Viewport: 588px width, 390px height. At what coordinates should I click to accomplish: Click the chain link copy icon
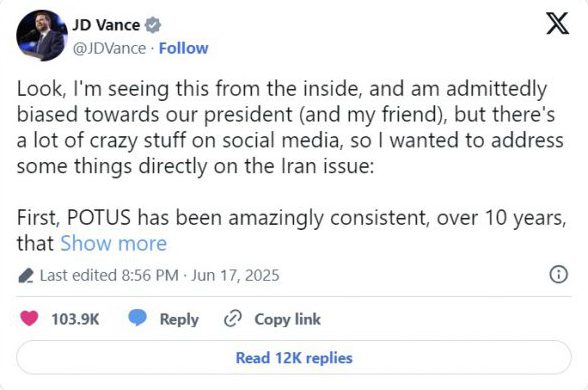(x=232, y=319)
